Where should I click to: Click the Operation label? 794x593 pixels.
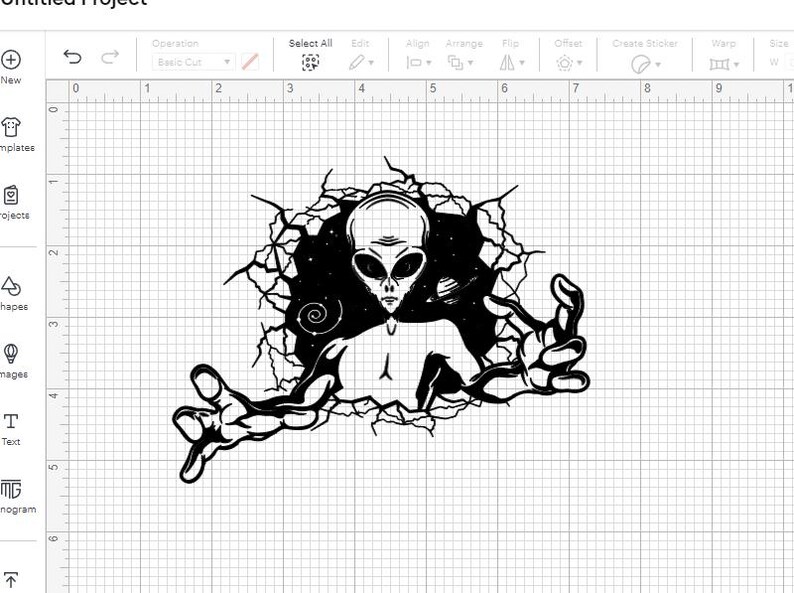click(175, 44)
